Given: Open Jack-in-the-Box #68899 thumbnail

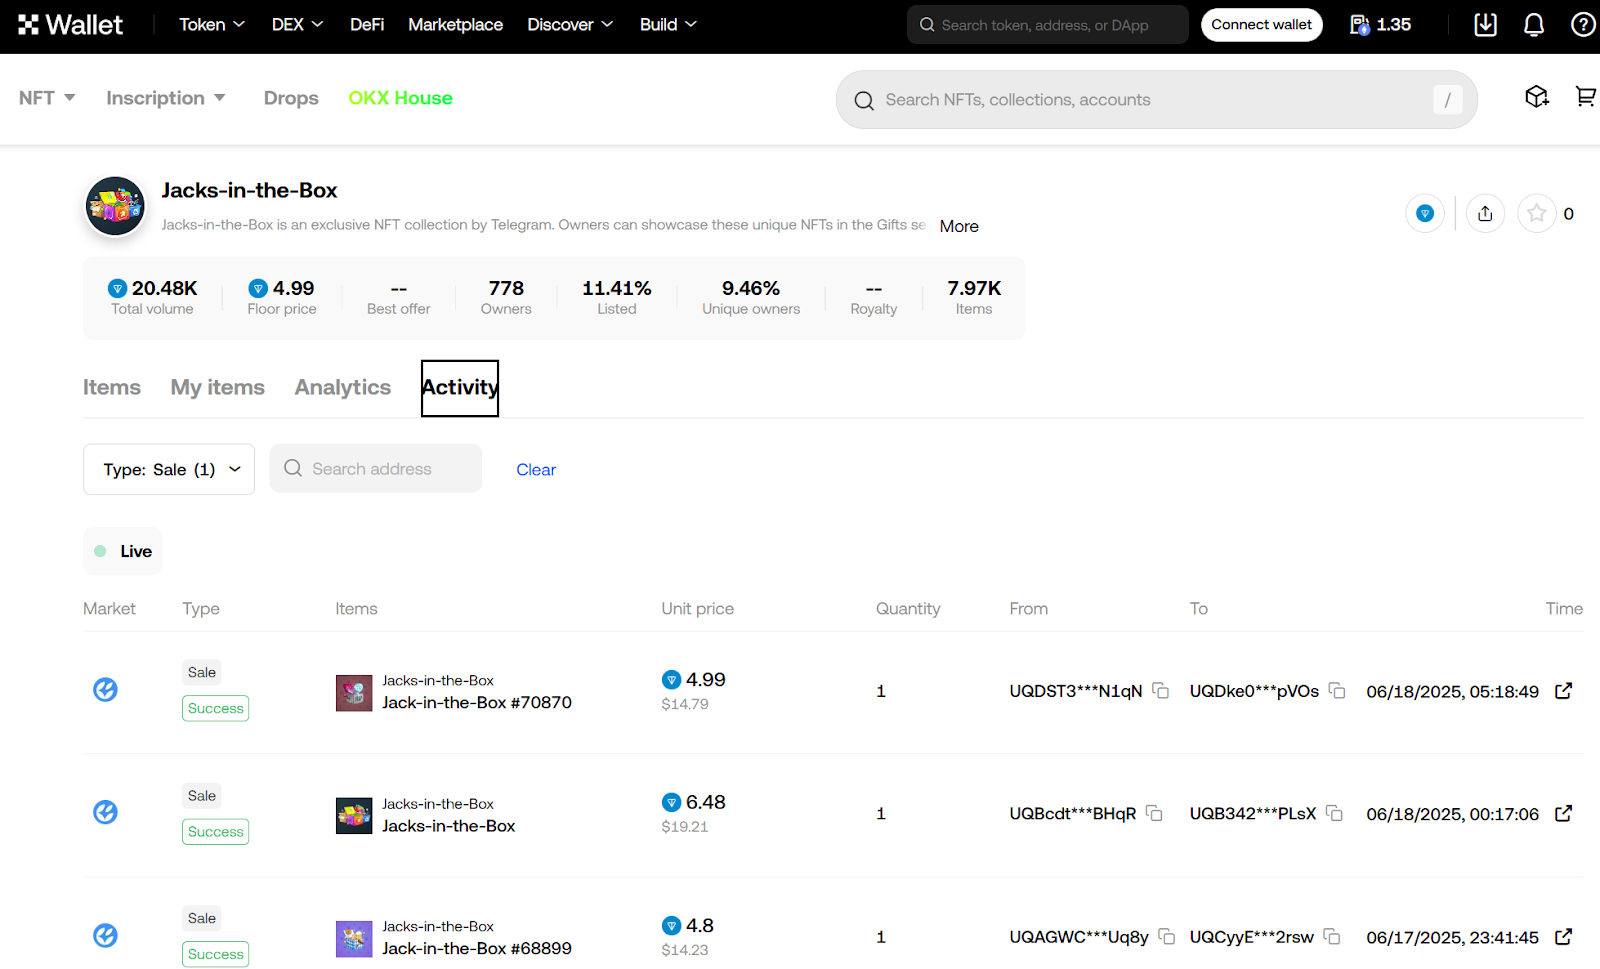Looking at the screenshot, I should click(354, 939).
